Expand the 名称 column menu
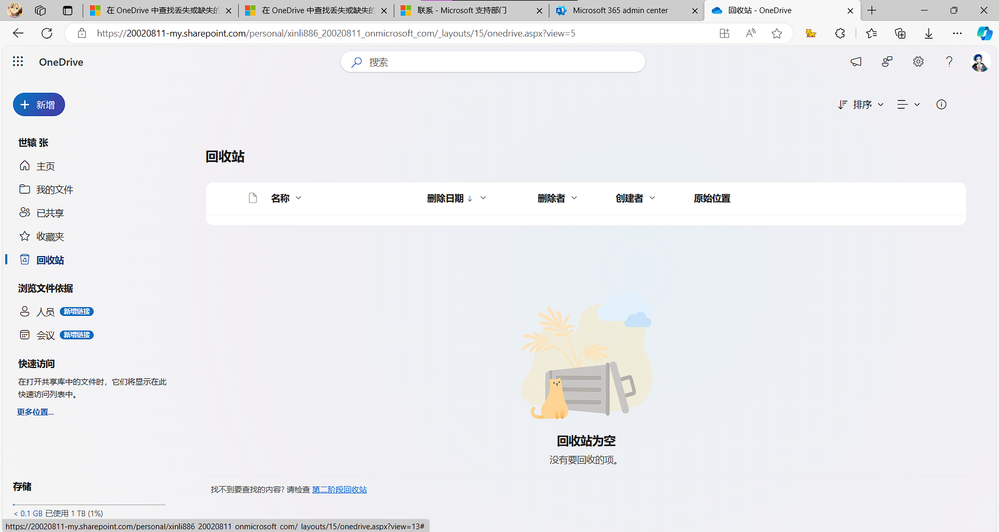The height and width of the screenshot is (532, 999). pos(298,198)
